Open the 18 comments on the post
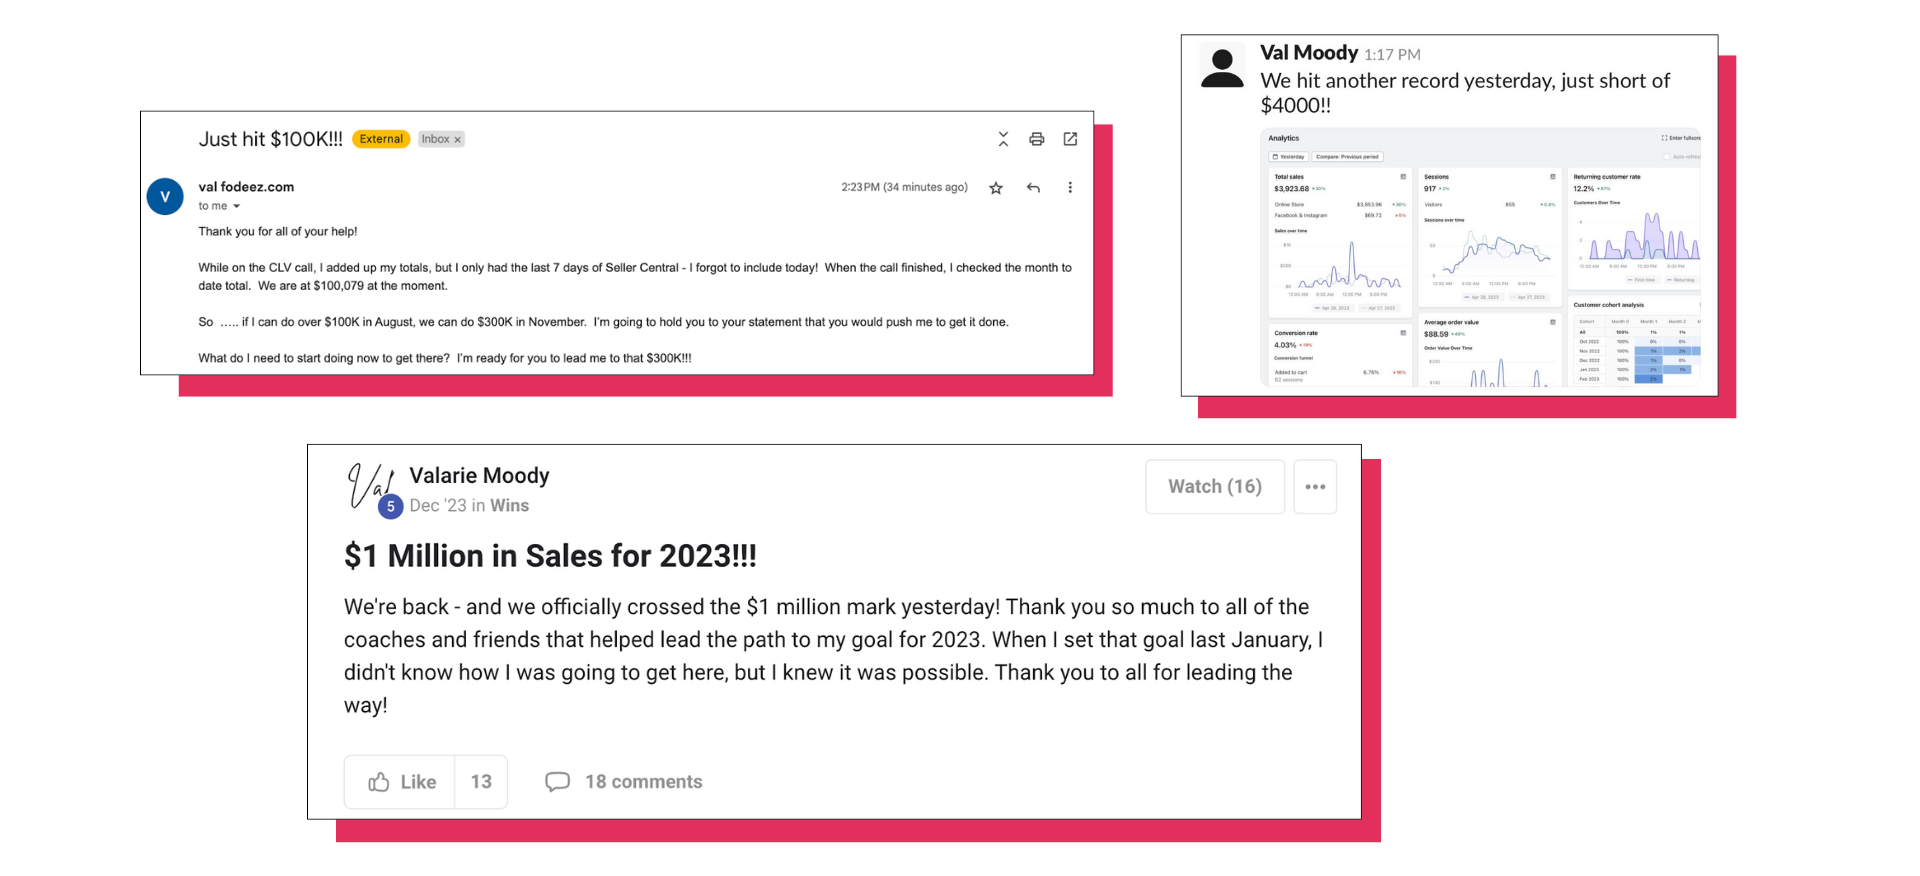 622,781
